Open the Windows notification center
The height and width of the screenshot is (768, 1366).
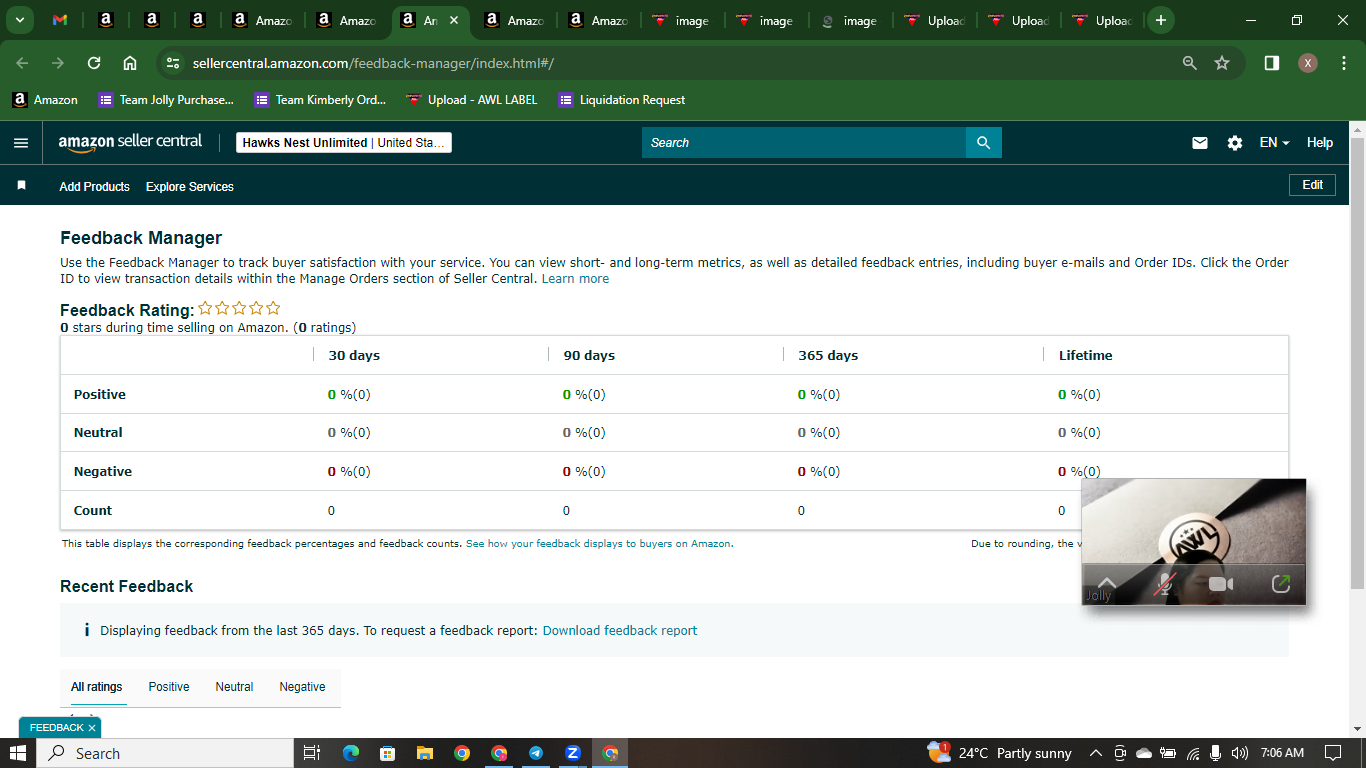[x=1333, y=753]
